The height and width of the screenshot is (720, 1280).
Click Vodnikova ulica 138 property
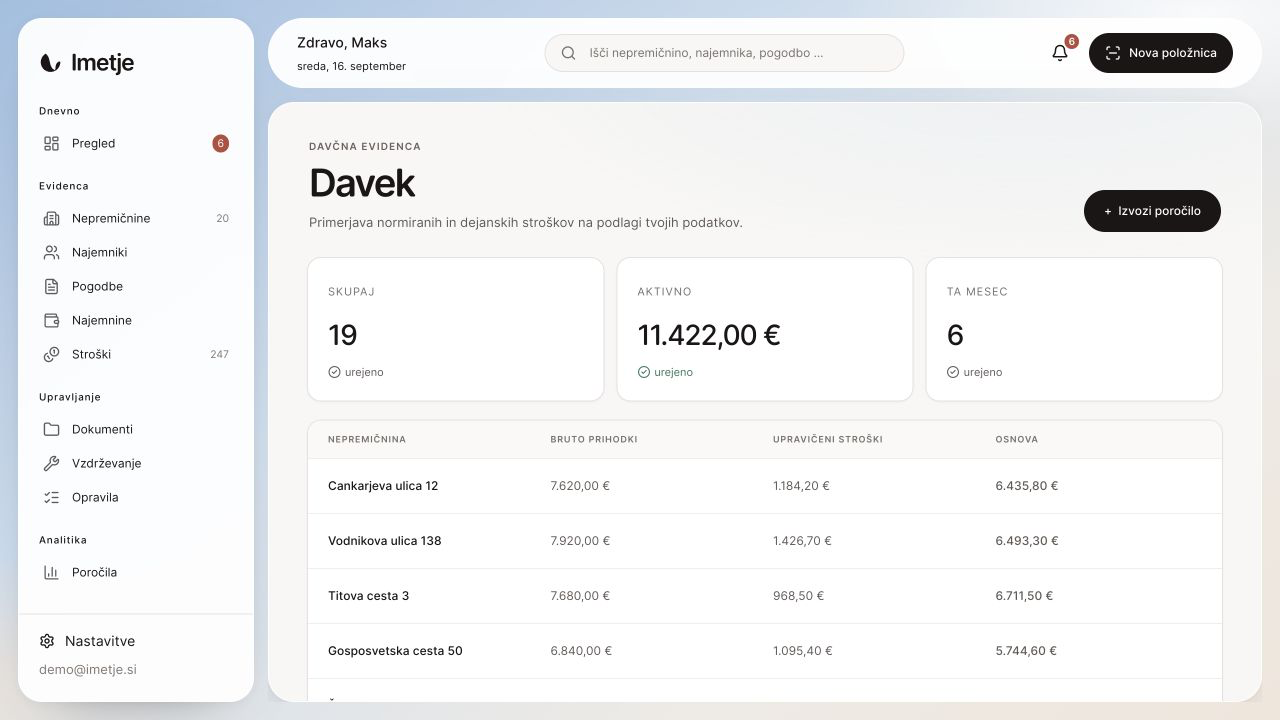point(765,541)
